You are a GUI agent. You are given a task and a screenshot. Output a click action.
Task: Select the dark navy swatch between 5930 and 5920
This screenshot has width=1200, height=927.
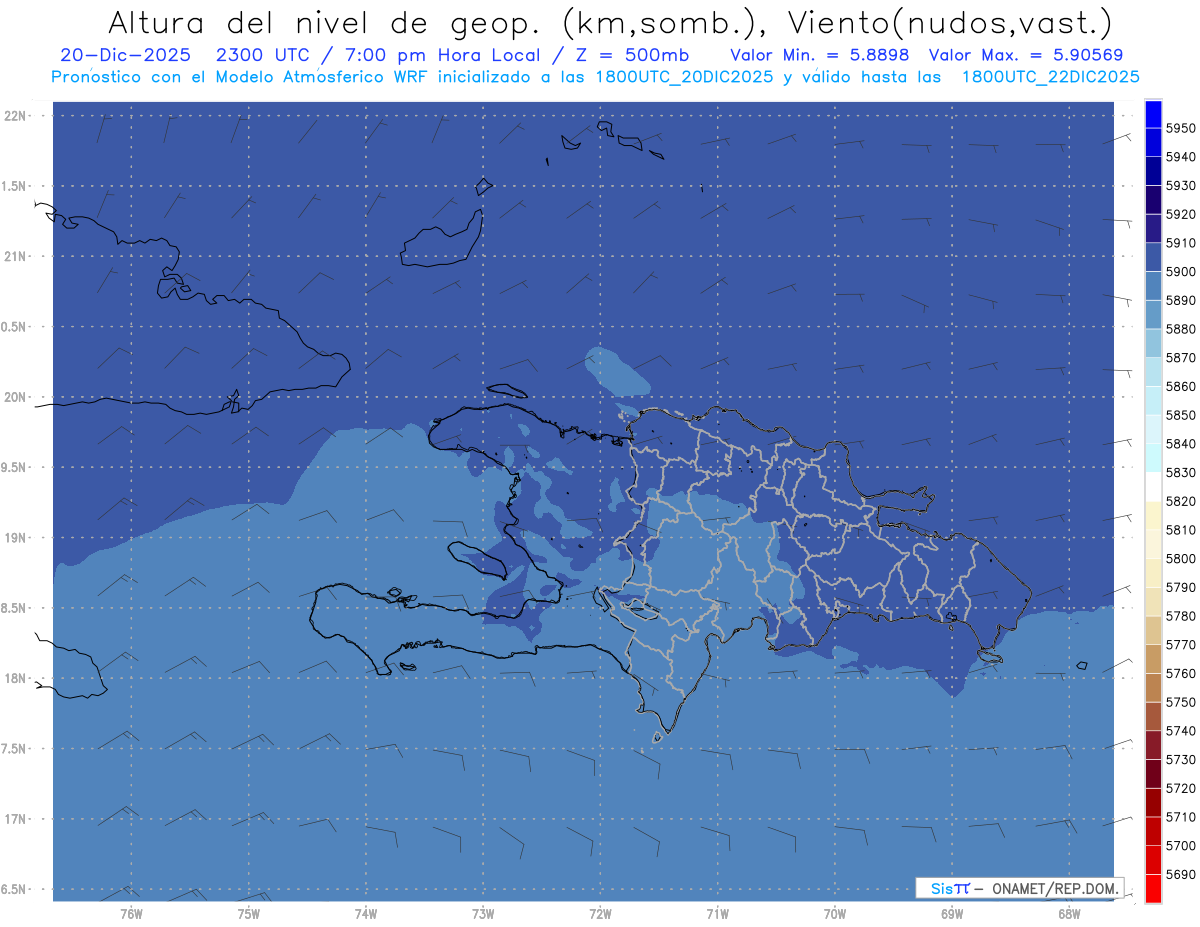point(1153,200)
